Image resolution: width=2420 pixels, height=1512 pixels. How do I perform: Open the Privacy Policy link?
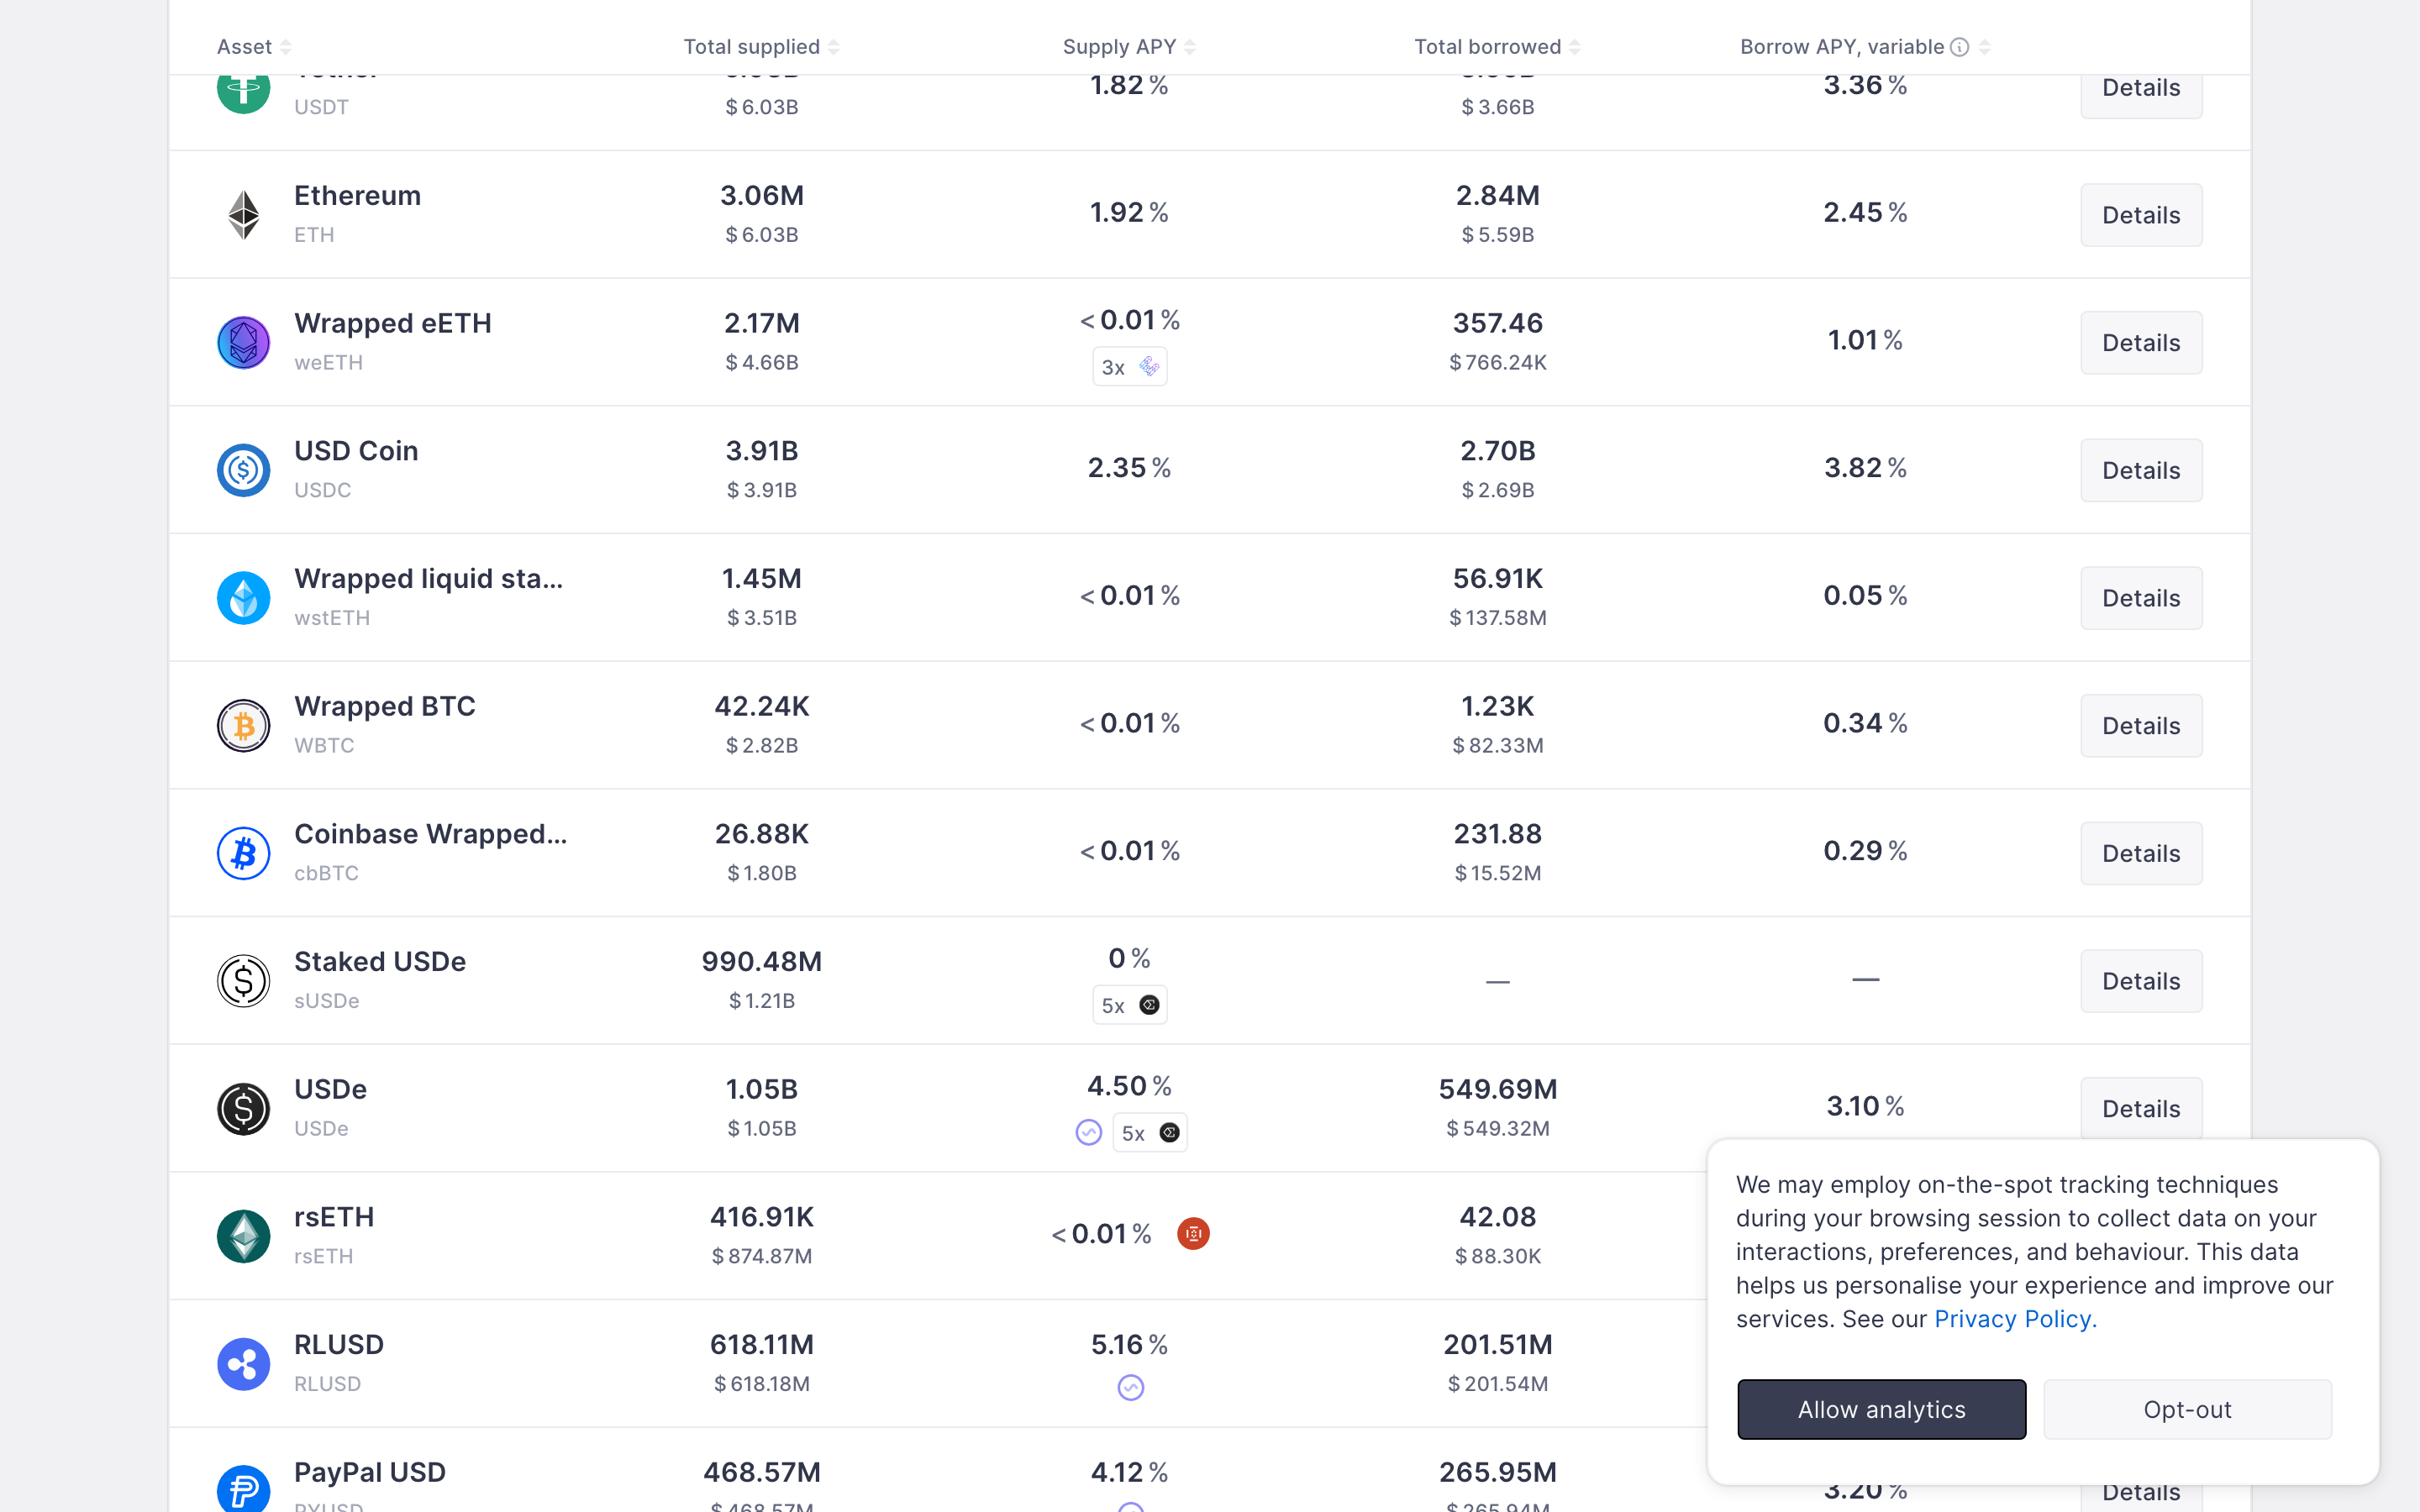2013,1318
